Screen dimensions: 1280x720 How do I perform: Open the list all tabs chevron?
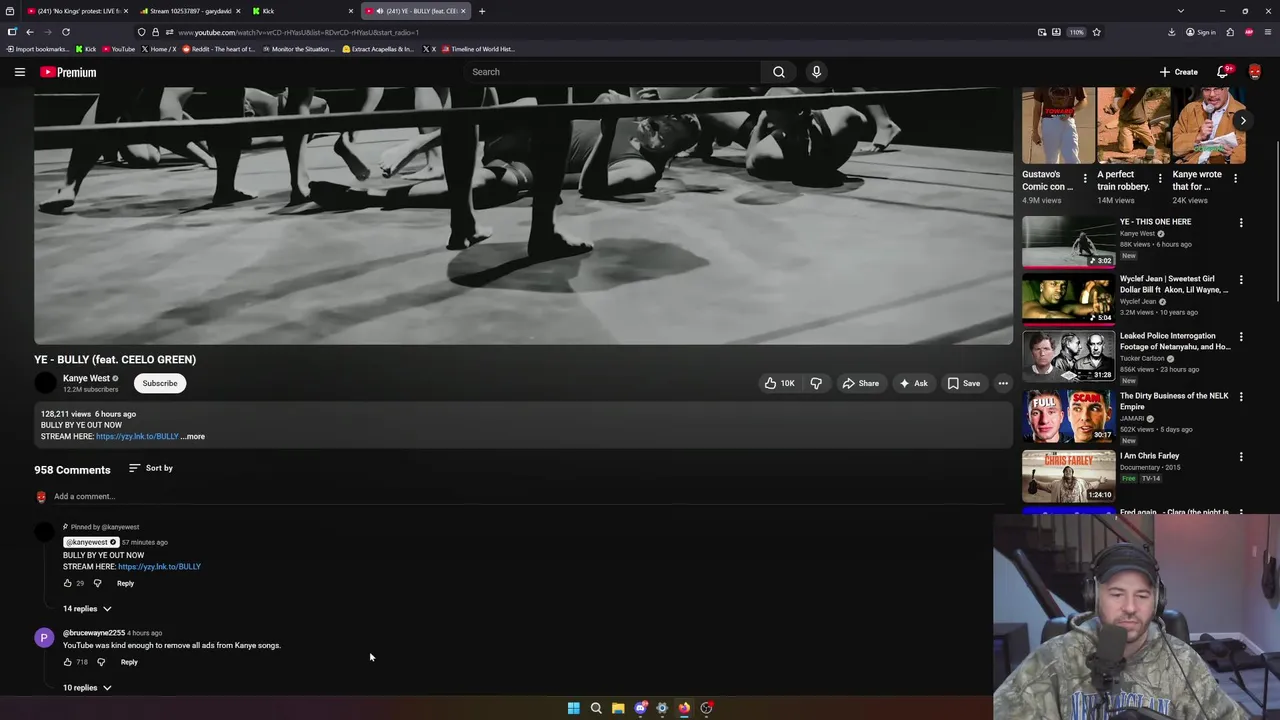click(1180, 11)
